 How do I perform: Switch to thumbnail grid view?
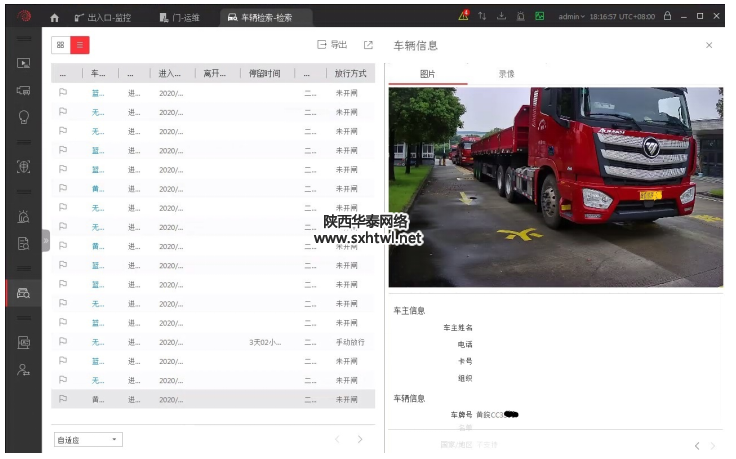point(61,45)
